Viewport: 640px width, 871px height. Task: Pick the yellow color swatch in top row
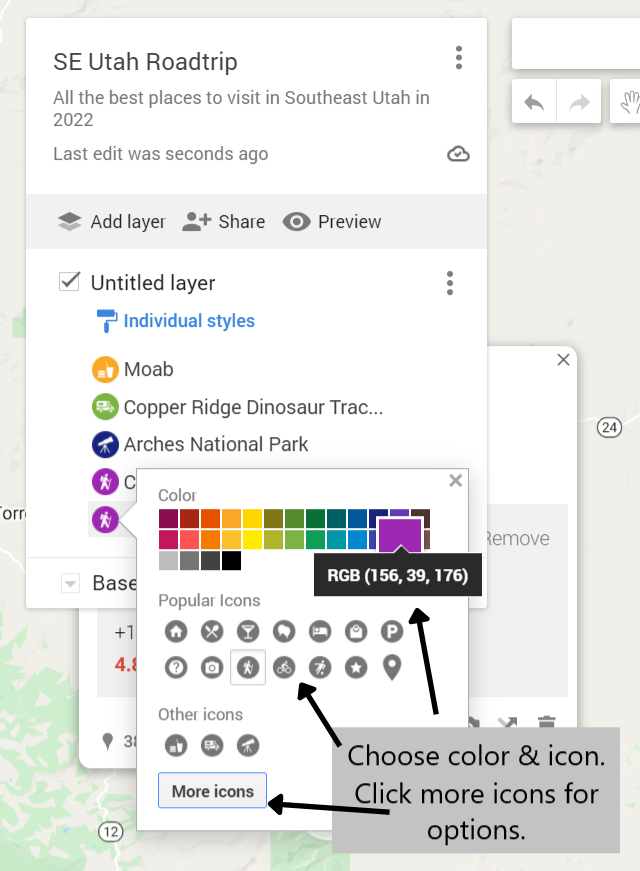[x=252, y=519]
